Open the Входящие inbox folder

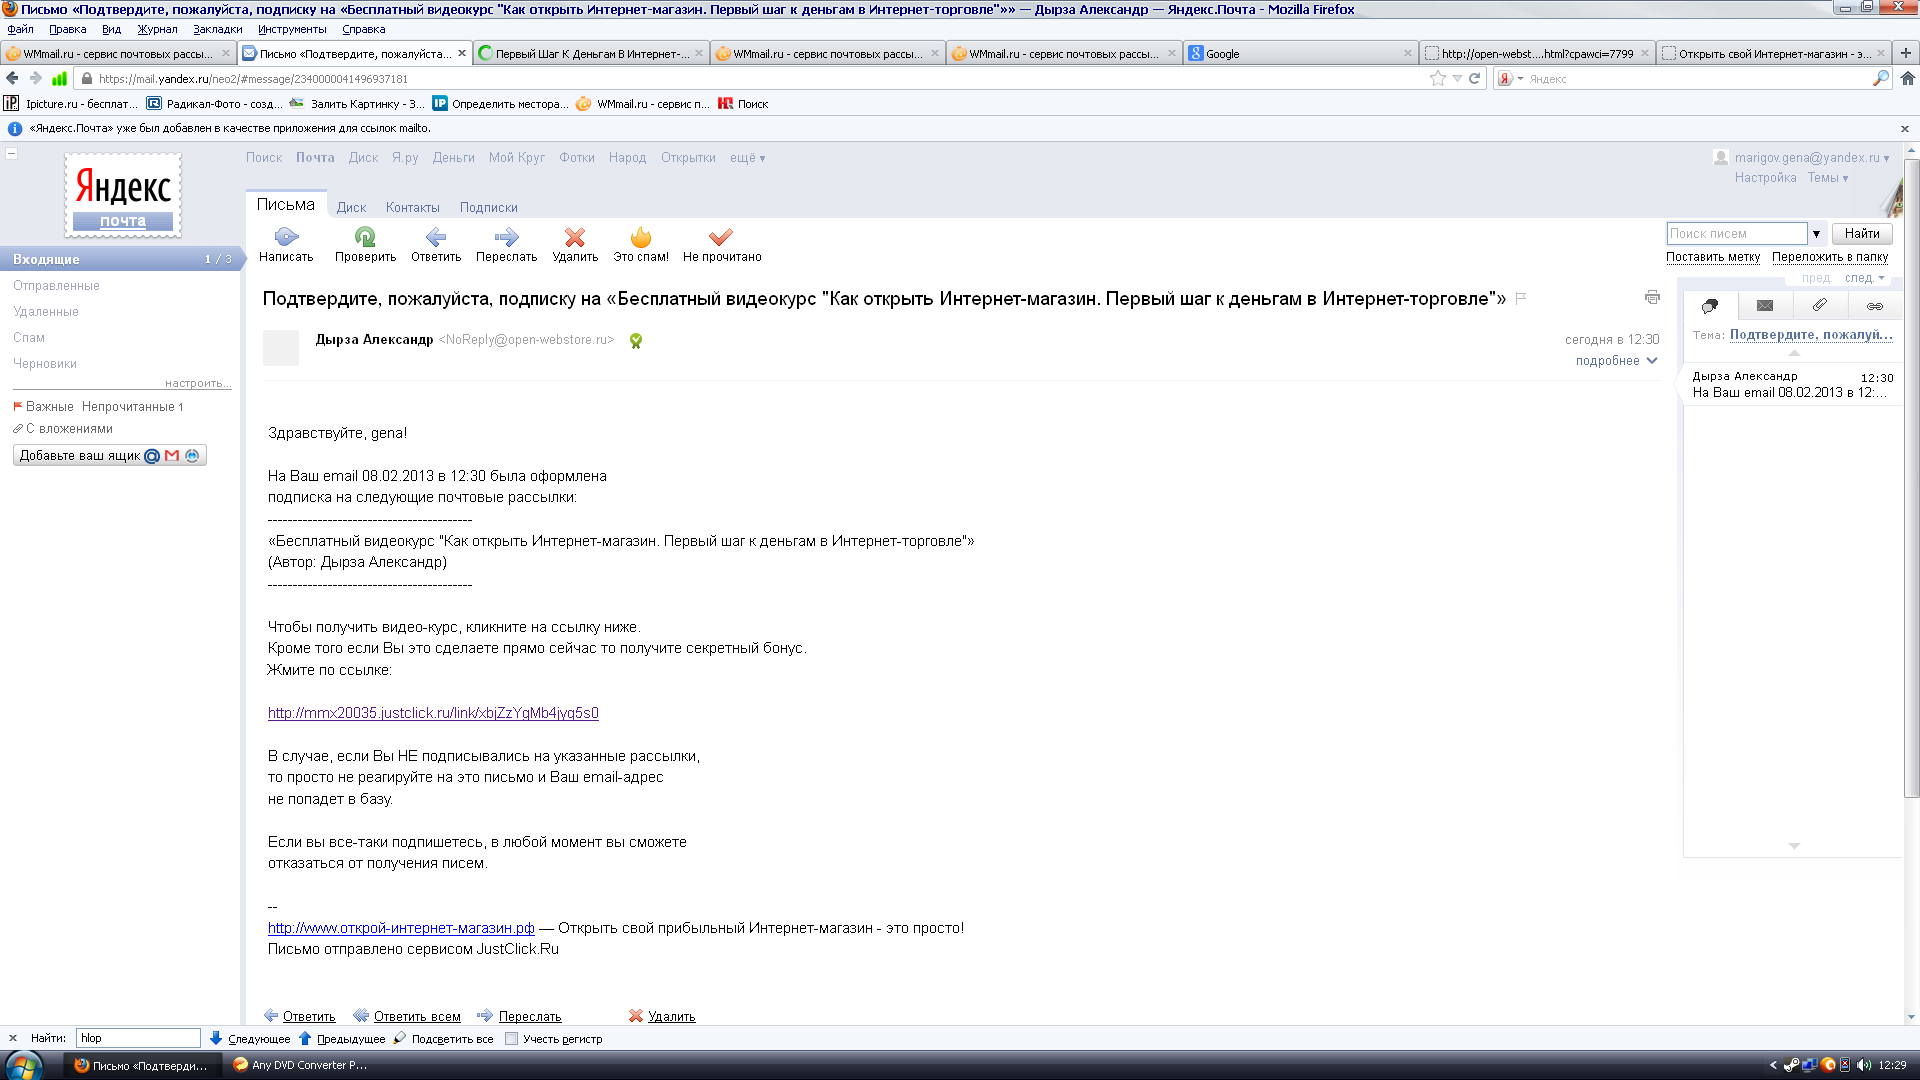point(122,259)
